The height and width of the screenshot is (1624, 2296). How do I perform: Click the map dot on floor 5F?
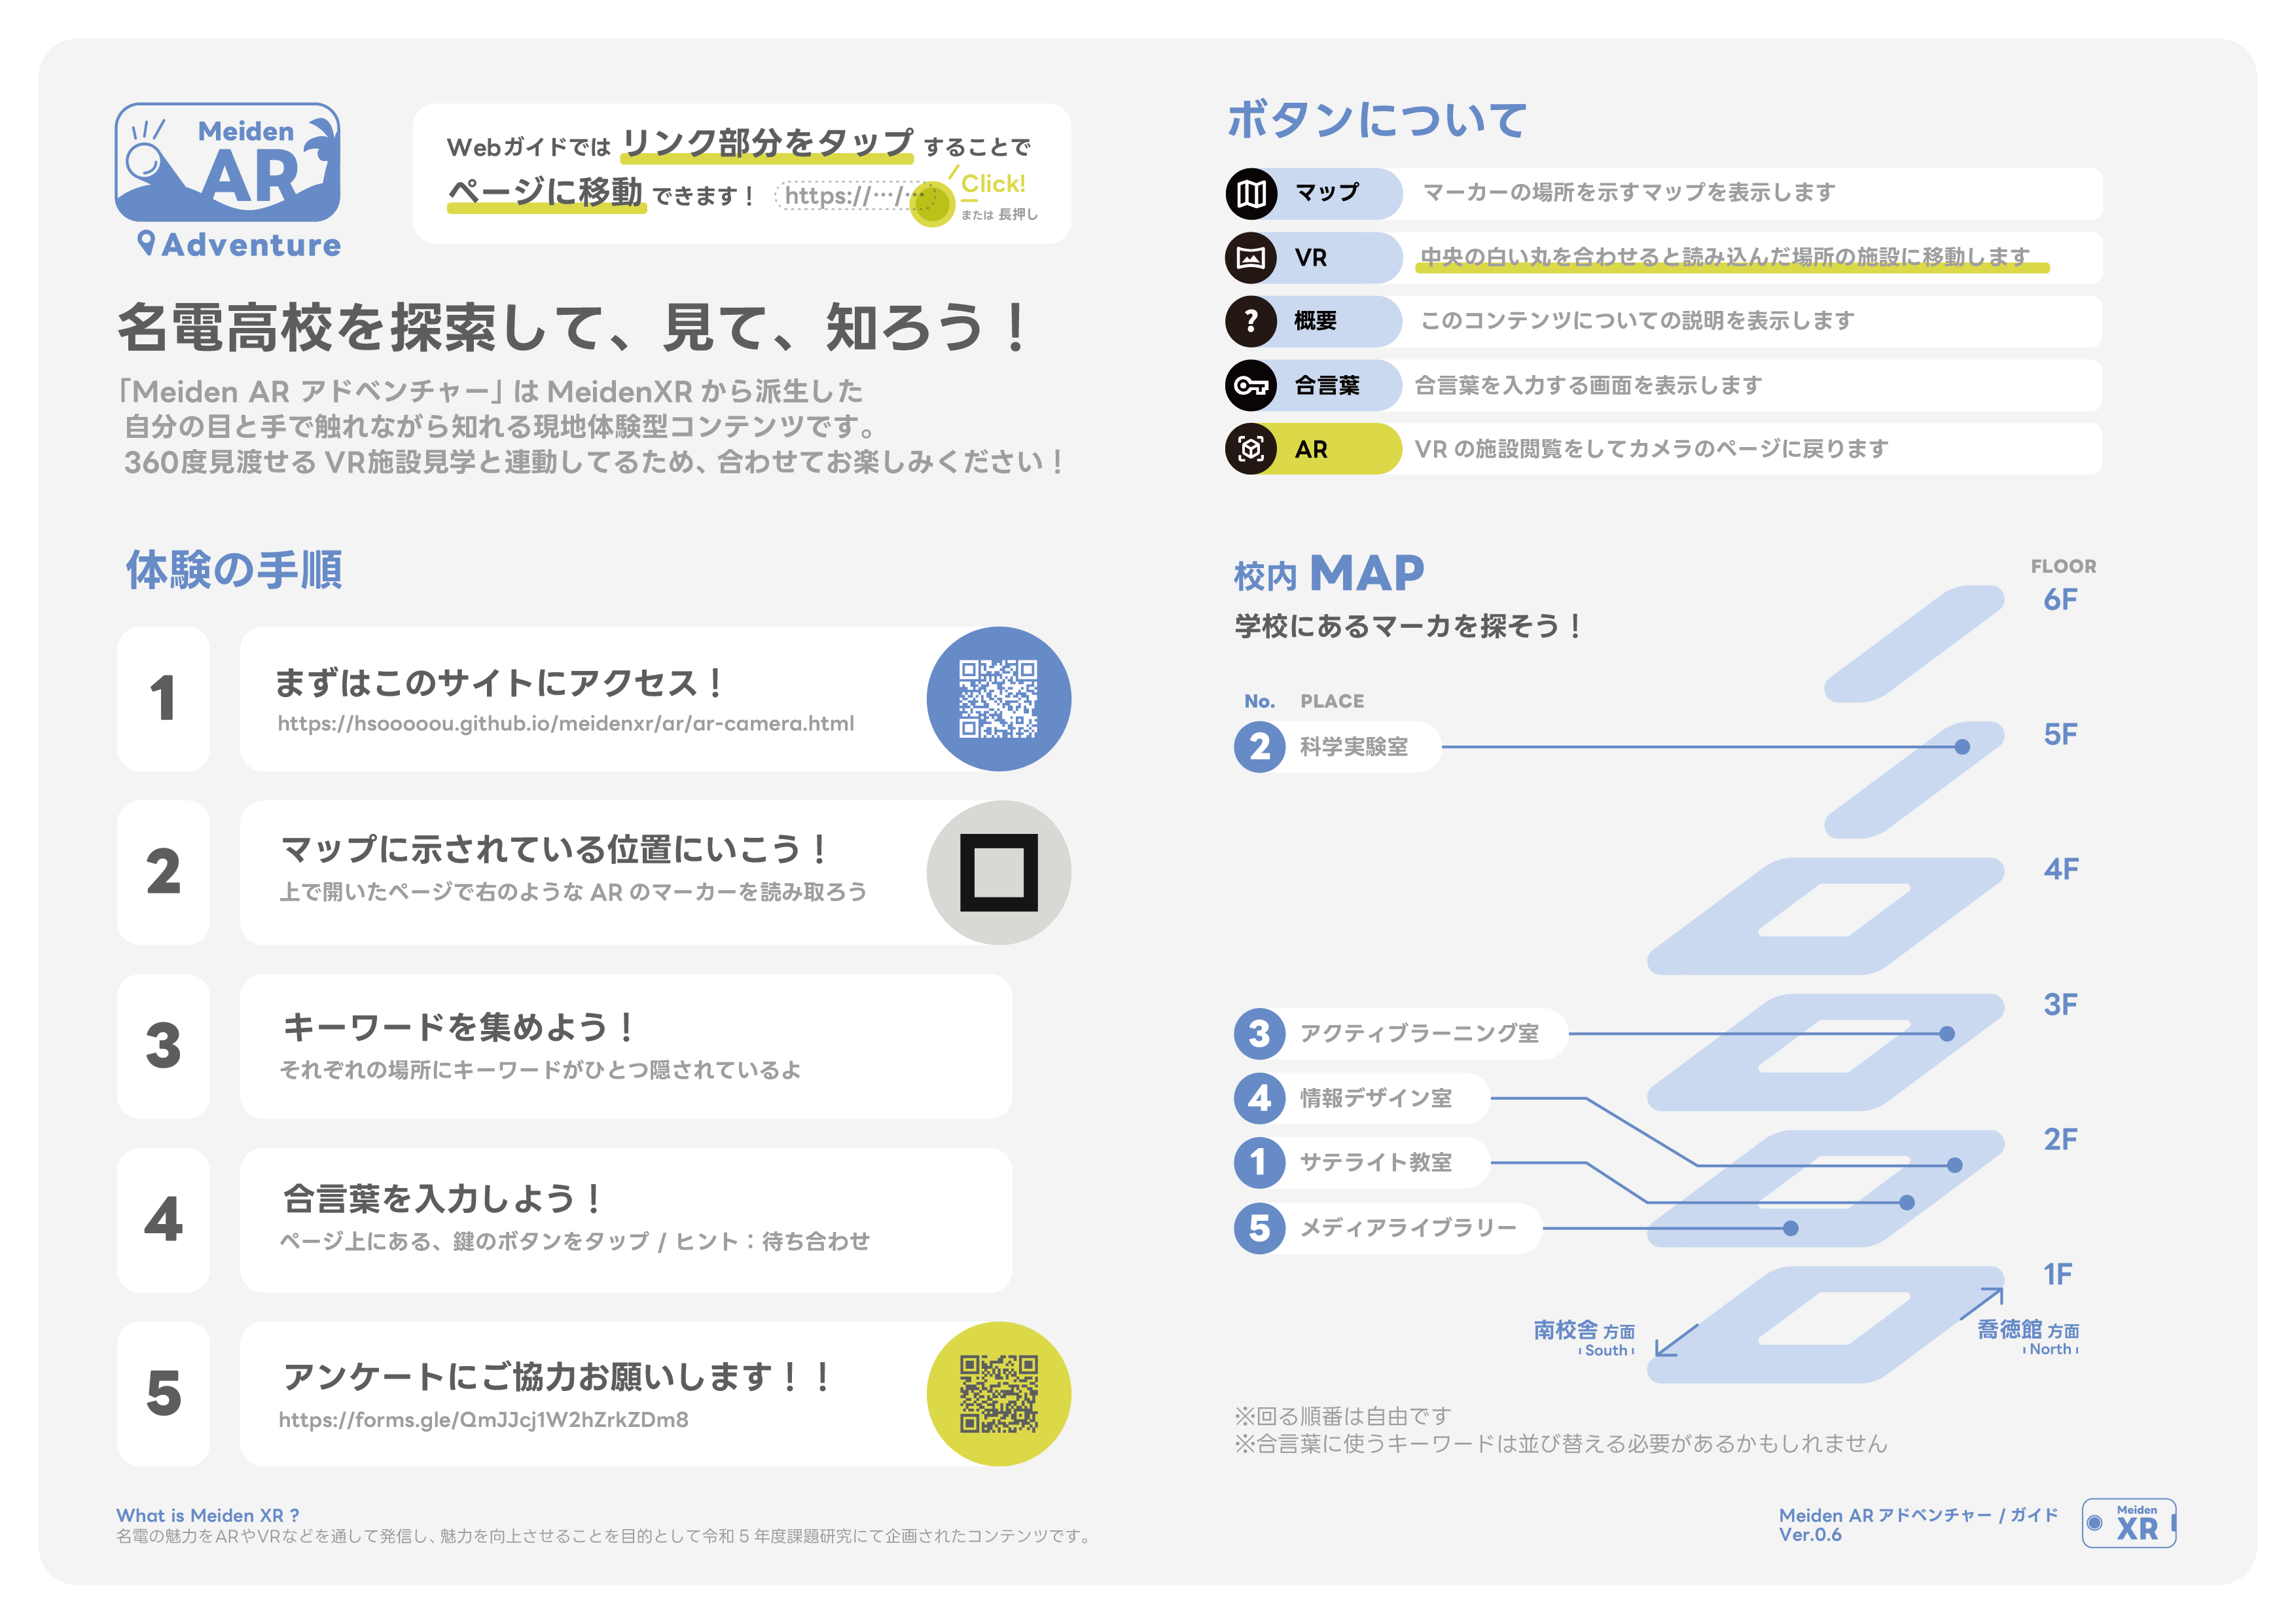[1962, 747]
